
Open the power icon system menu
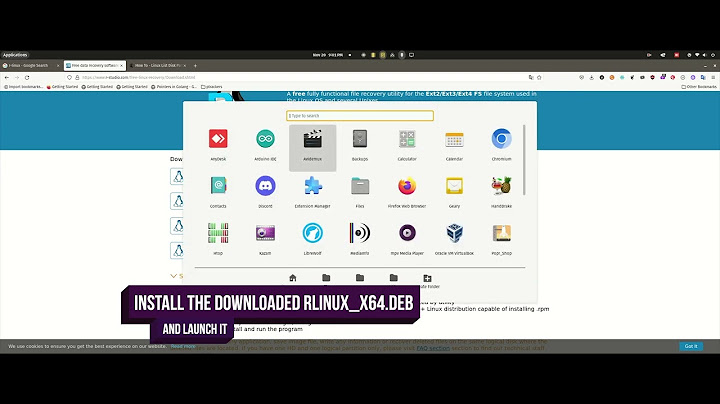tap(713, 55)
